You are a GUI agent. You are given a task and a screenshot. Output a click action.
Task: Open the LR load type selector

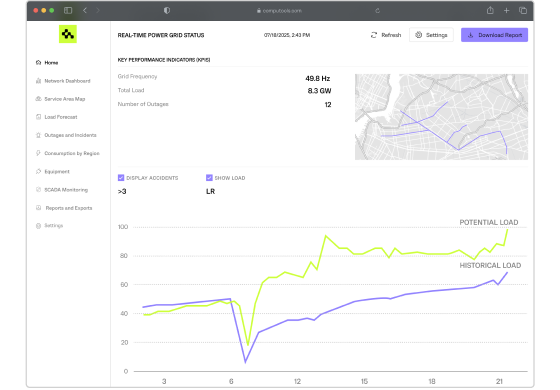tap(210, 191)
